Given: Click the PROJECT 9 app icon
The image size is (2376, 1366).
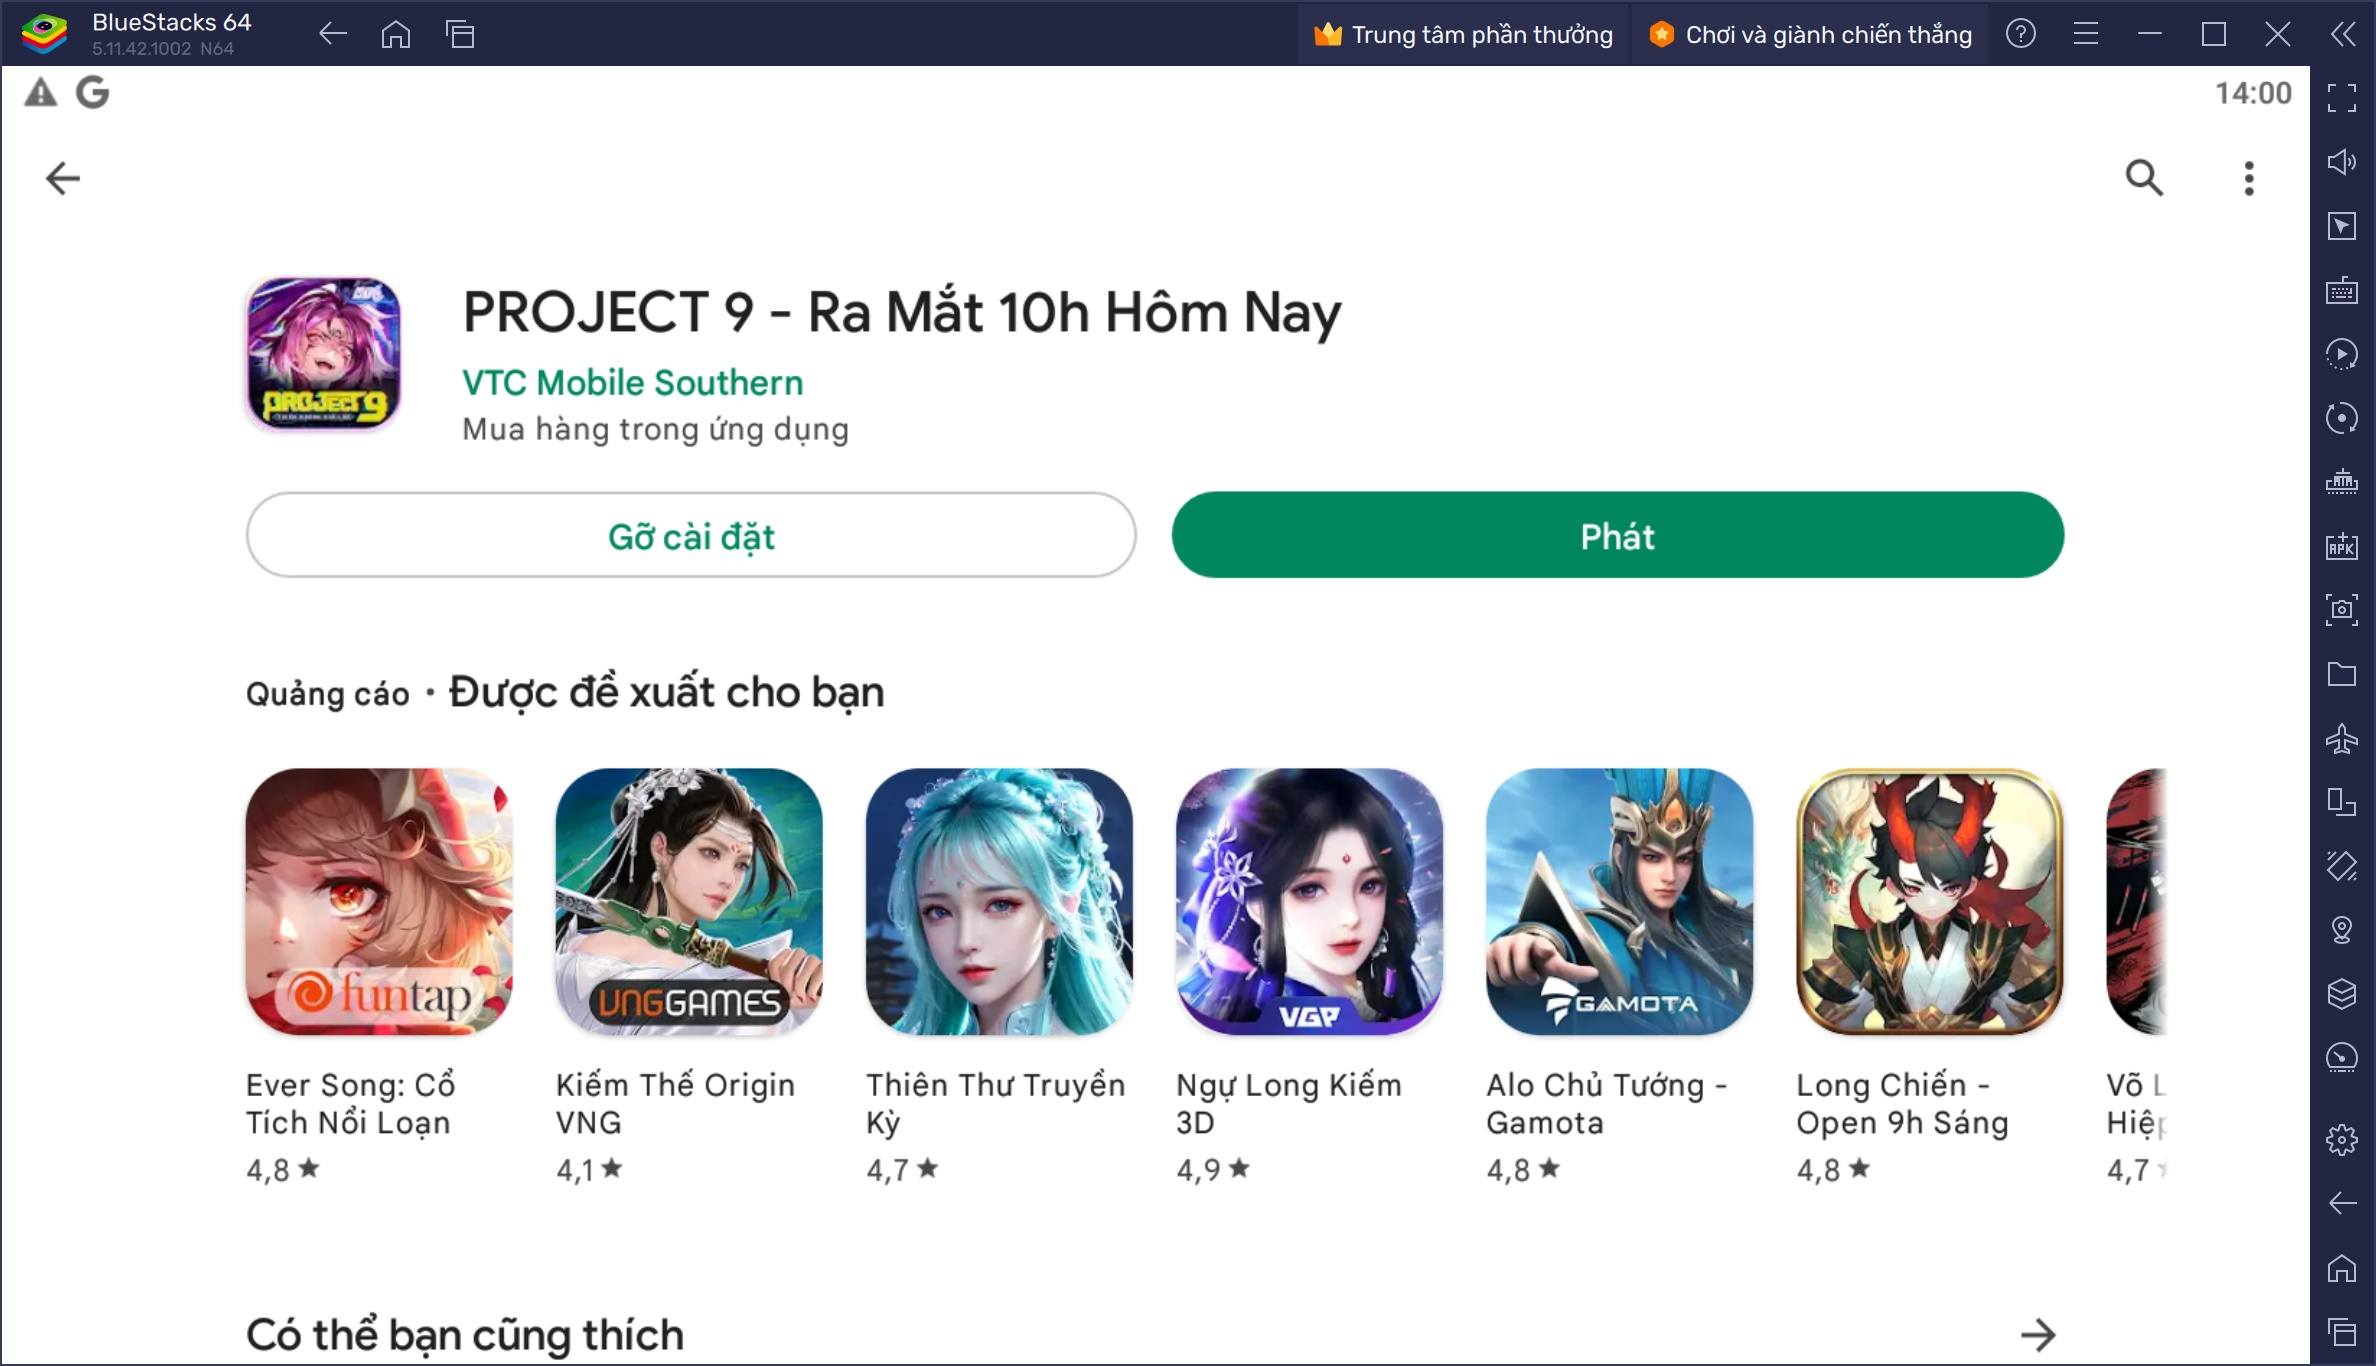Looking at the screenshot, I should point(323,354).
